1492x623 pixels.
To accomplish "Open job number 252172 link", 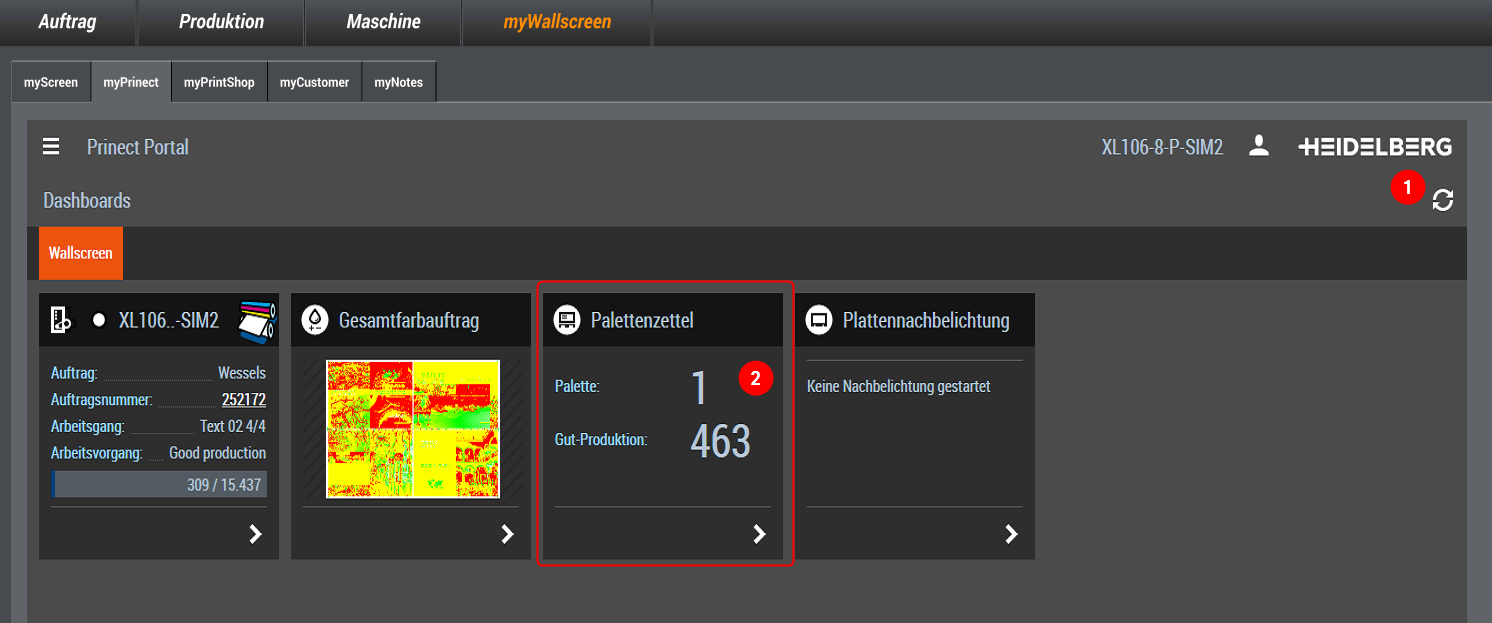I will click(x=243, y=400).
